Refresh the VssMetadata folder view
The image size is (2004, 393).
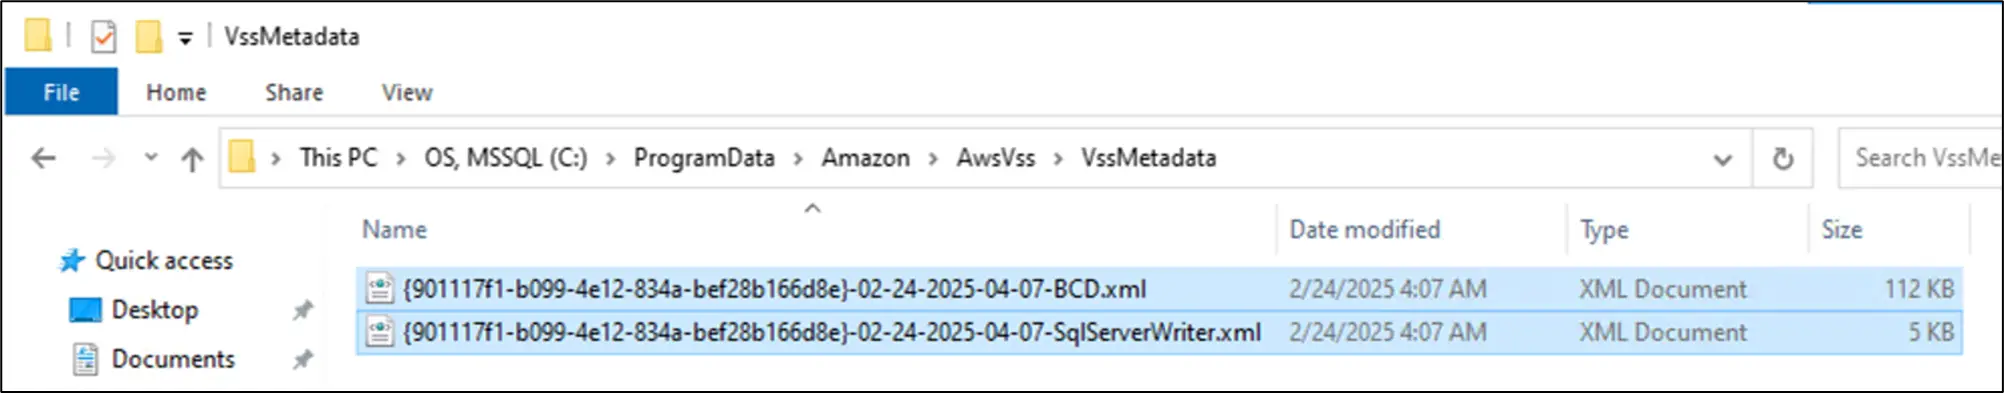(1782, 158)
